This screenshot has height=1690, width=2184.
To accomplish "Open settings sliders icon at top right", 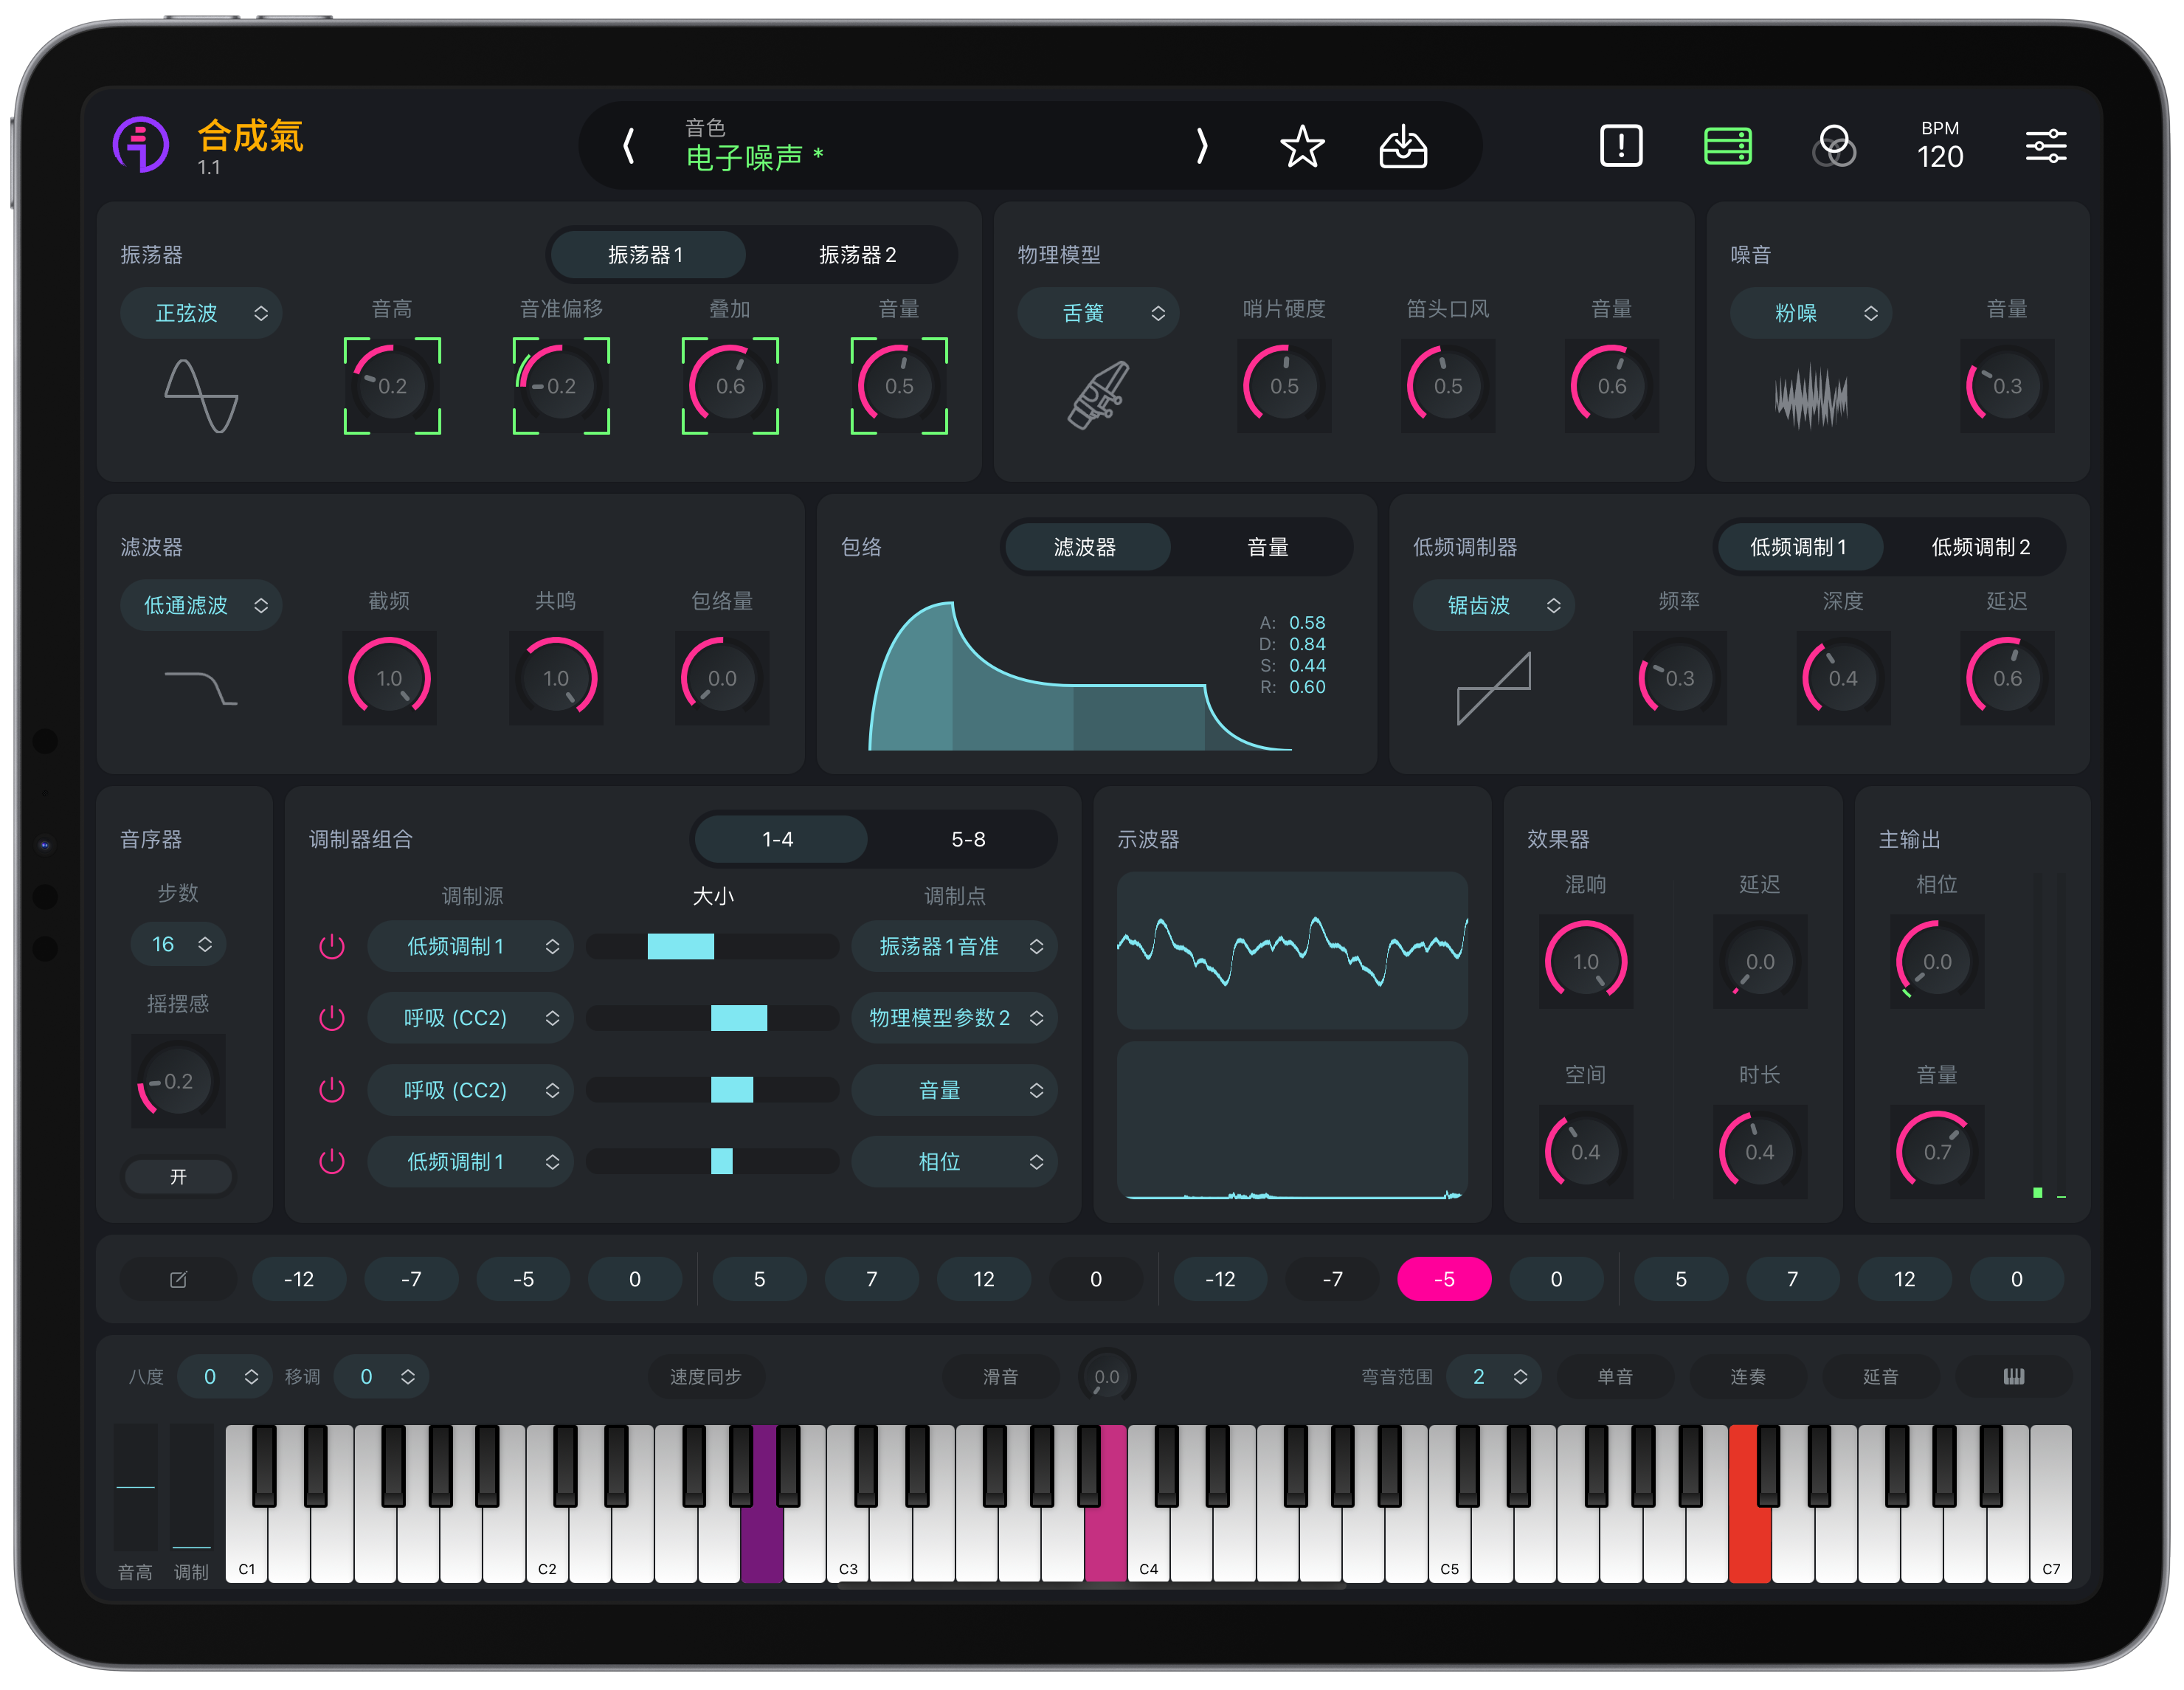I will click(x=2045, y=146).
